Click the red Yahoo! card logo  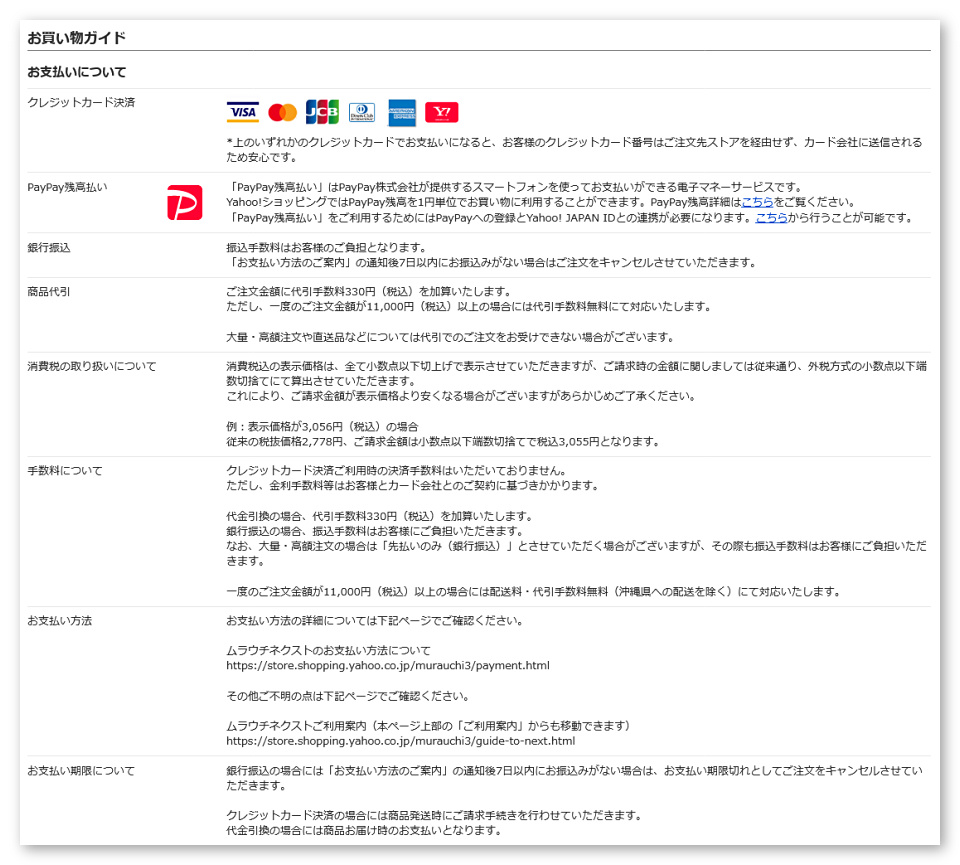pos(441,112)
